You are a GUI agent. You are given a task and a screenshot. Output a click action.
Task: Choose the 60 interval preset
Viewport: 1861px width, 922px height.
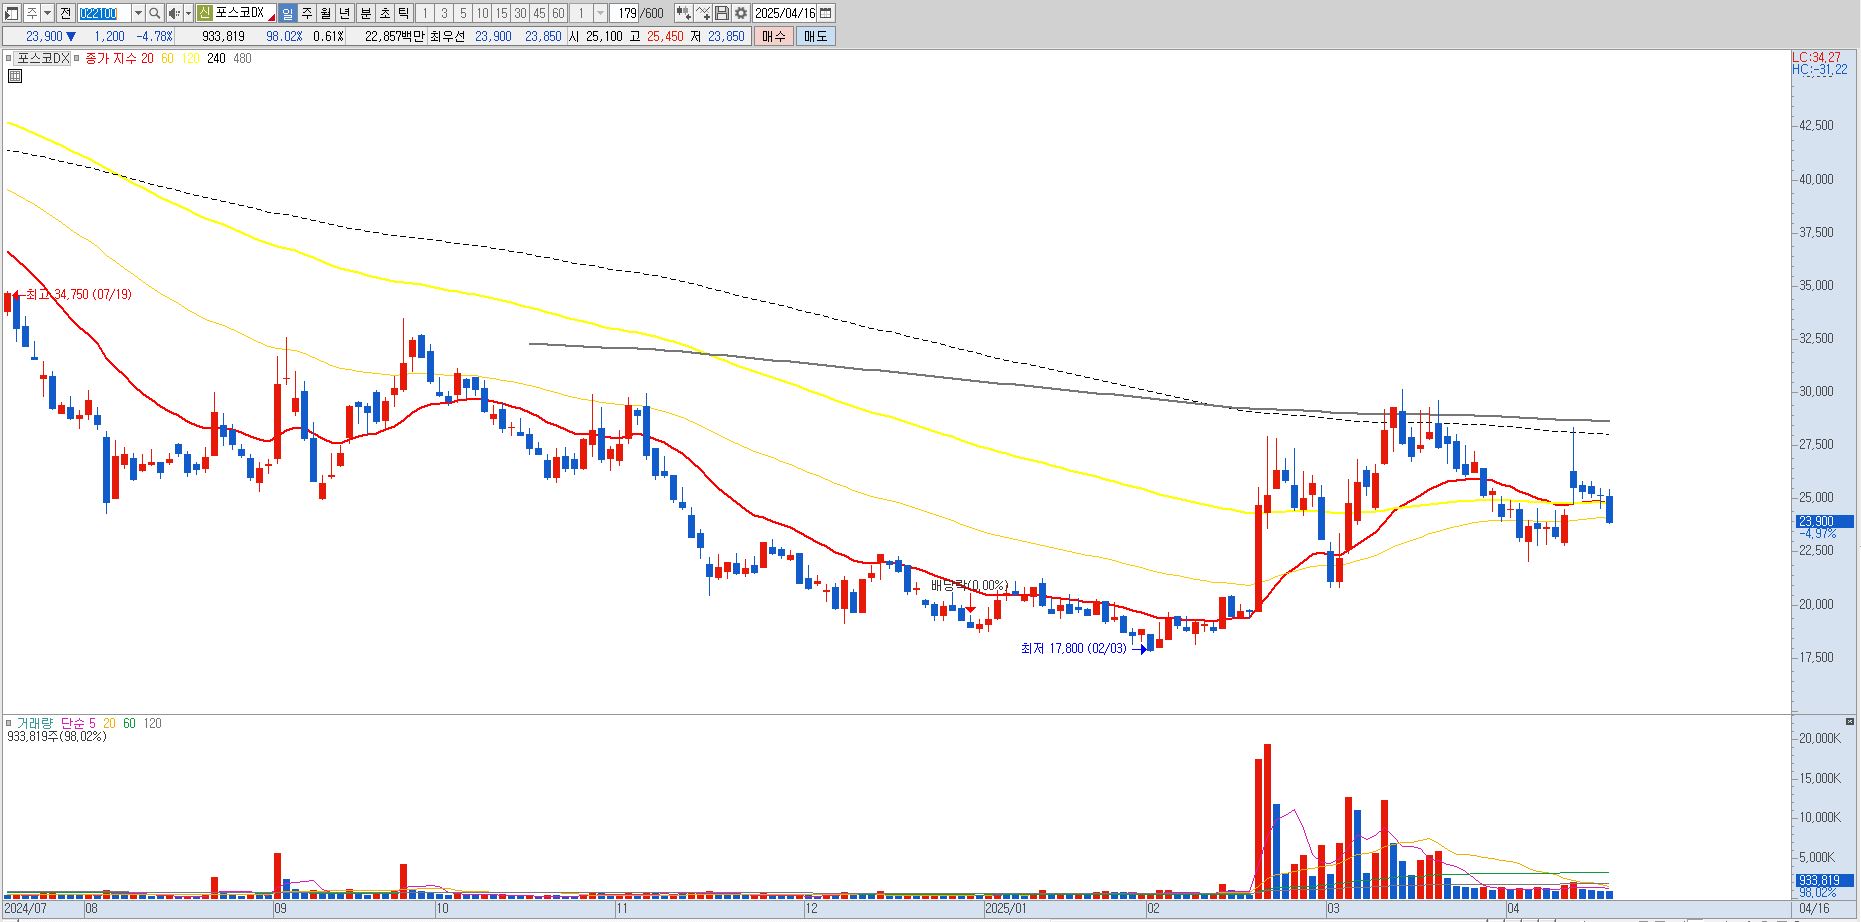pyautogui.click(x=558, y=13)
